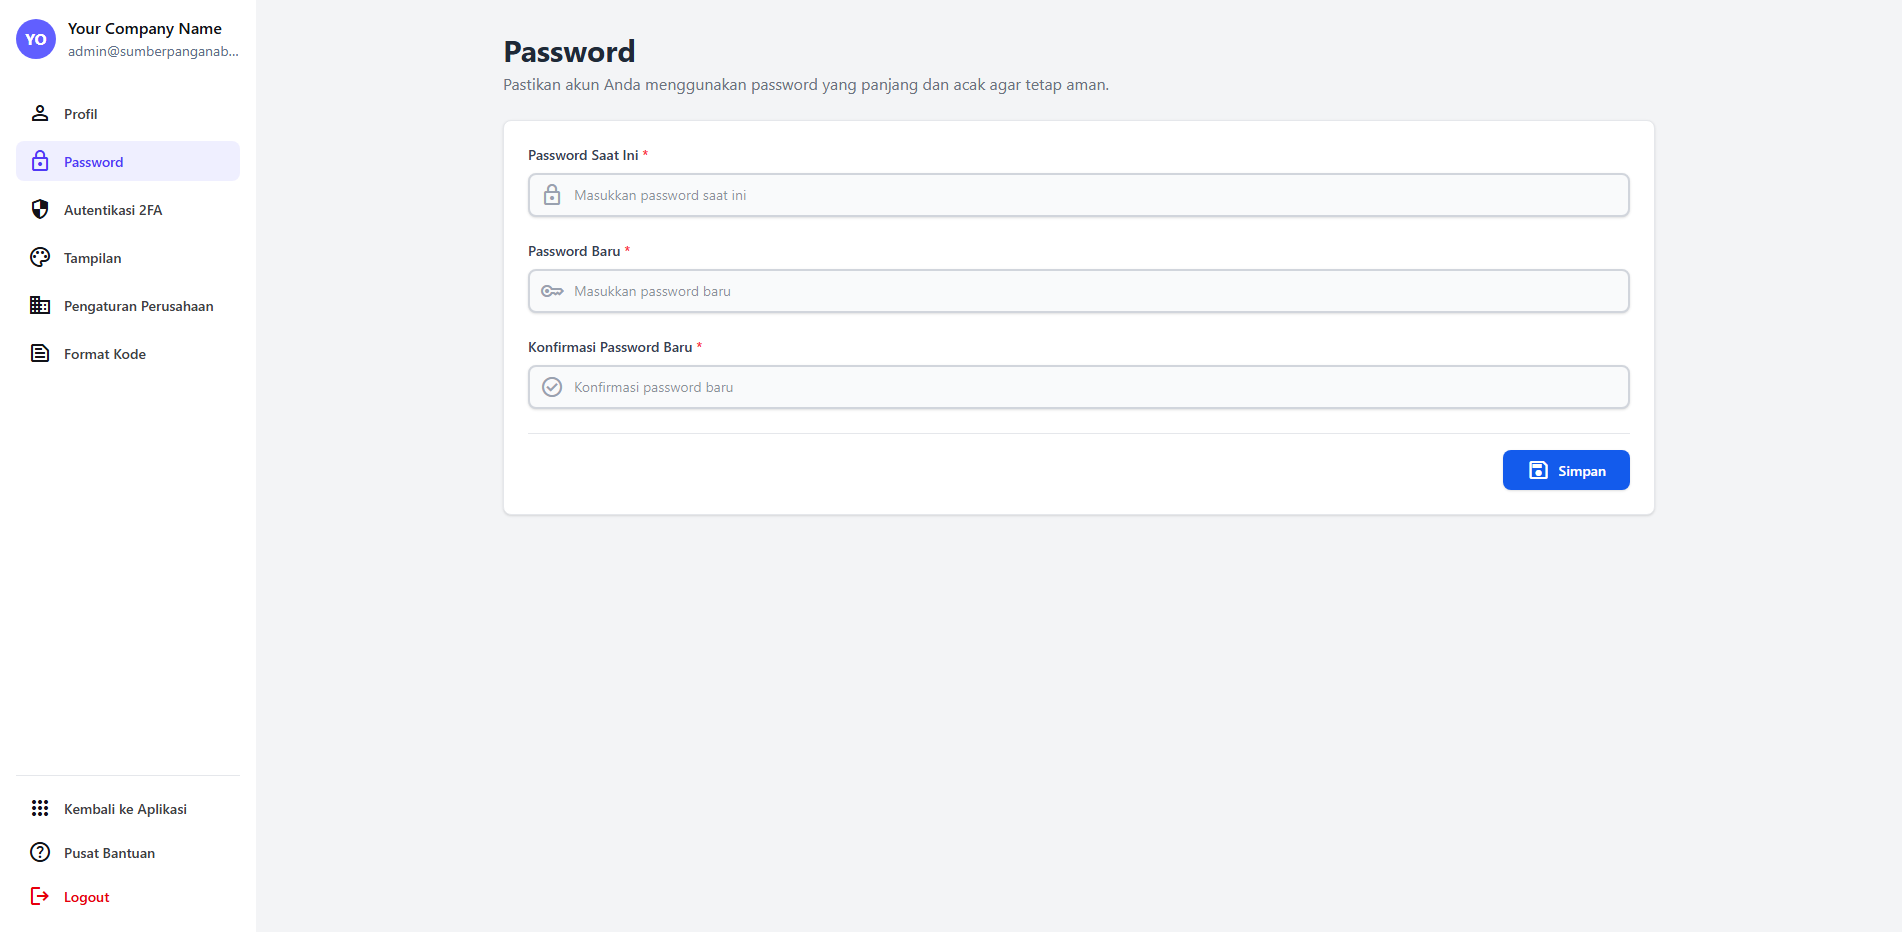
Task: Select the shield icon for Autentikasi 2FA
Action: pos(39,209)
